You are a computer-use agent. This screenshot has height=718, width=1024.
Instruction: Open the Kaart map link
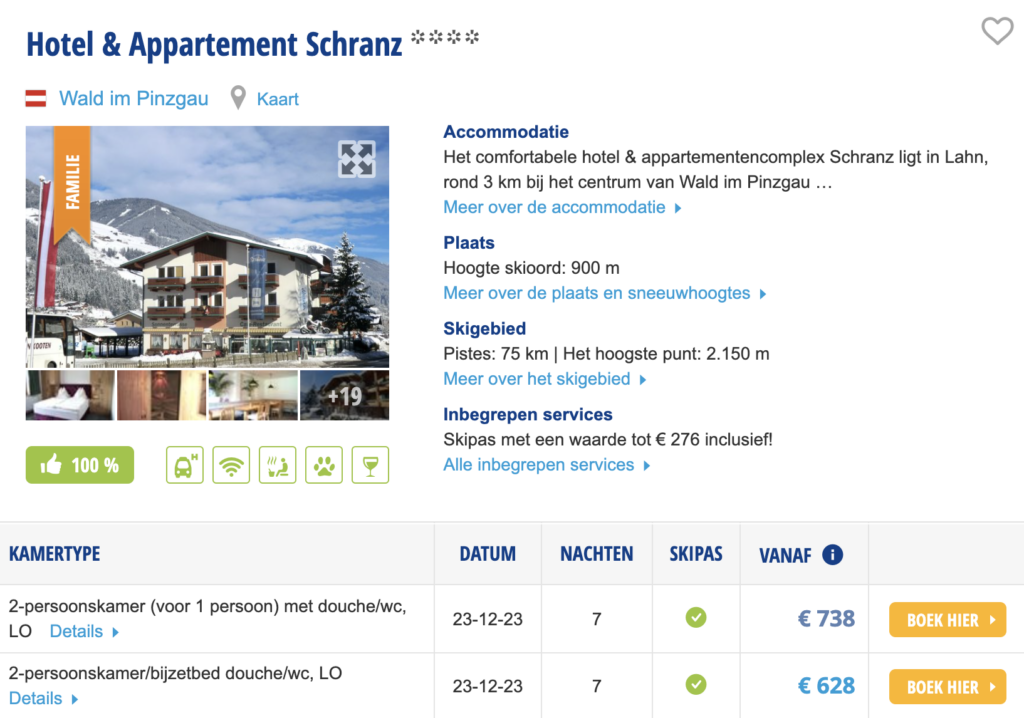click(x=278, y=99)
